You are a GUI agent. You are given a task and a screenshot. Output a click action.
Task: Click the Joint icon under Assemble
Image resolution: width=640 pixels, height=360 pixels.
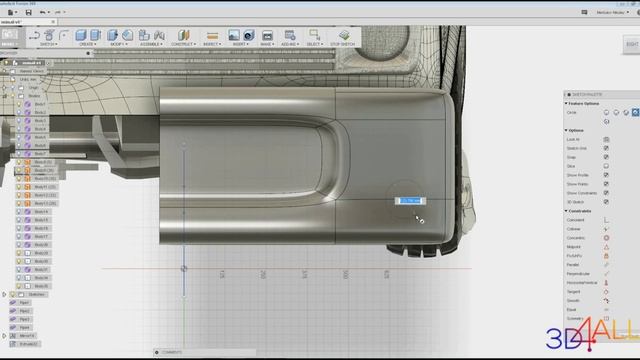[159, 35]
